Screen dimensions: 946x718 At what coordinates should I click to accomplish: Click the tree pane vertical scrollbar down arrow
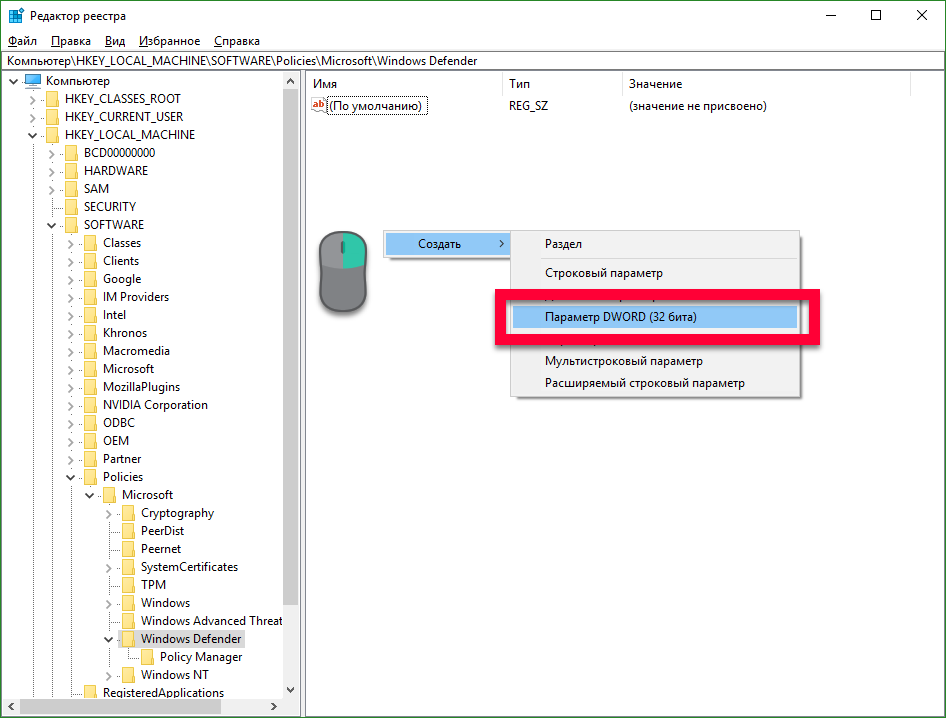coord(291,689)
